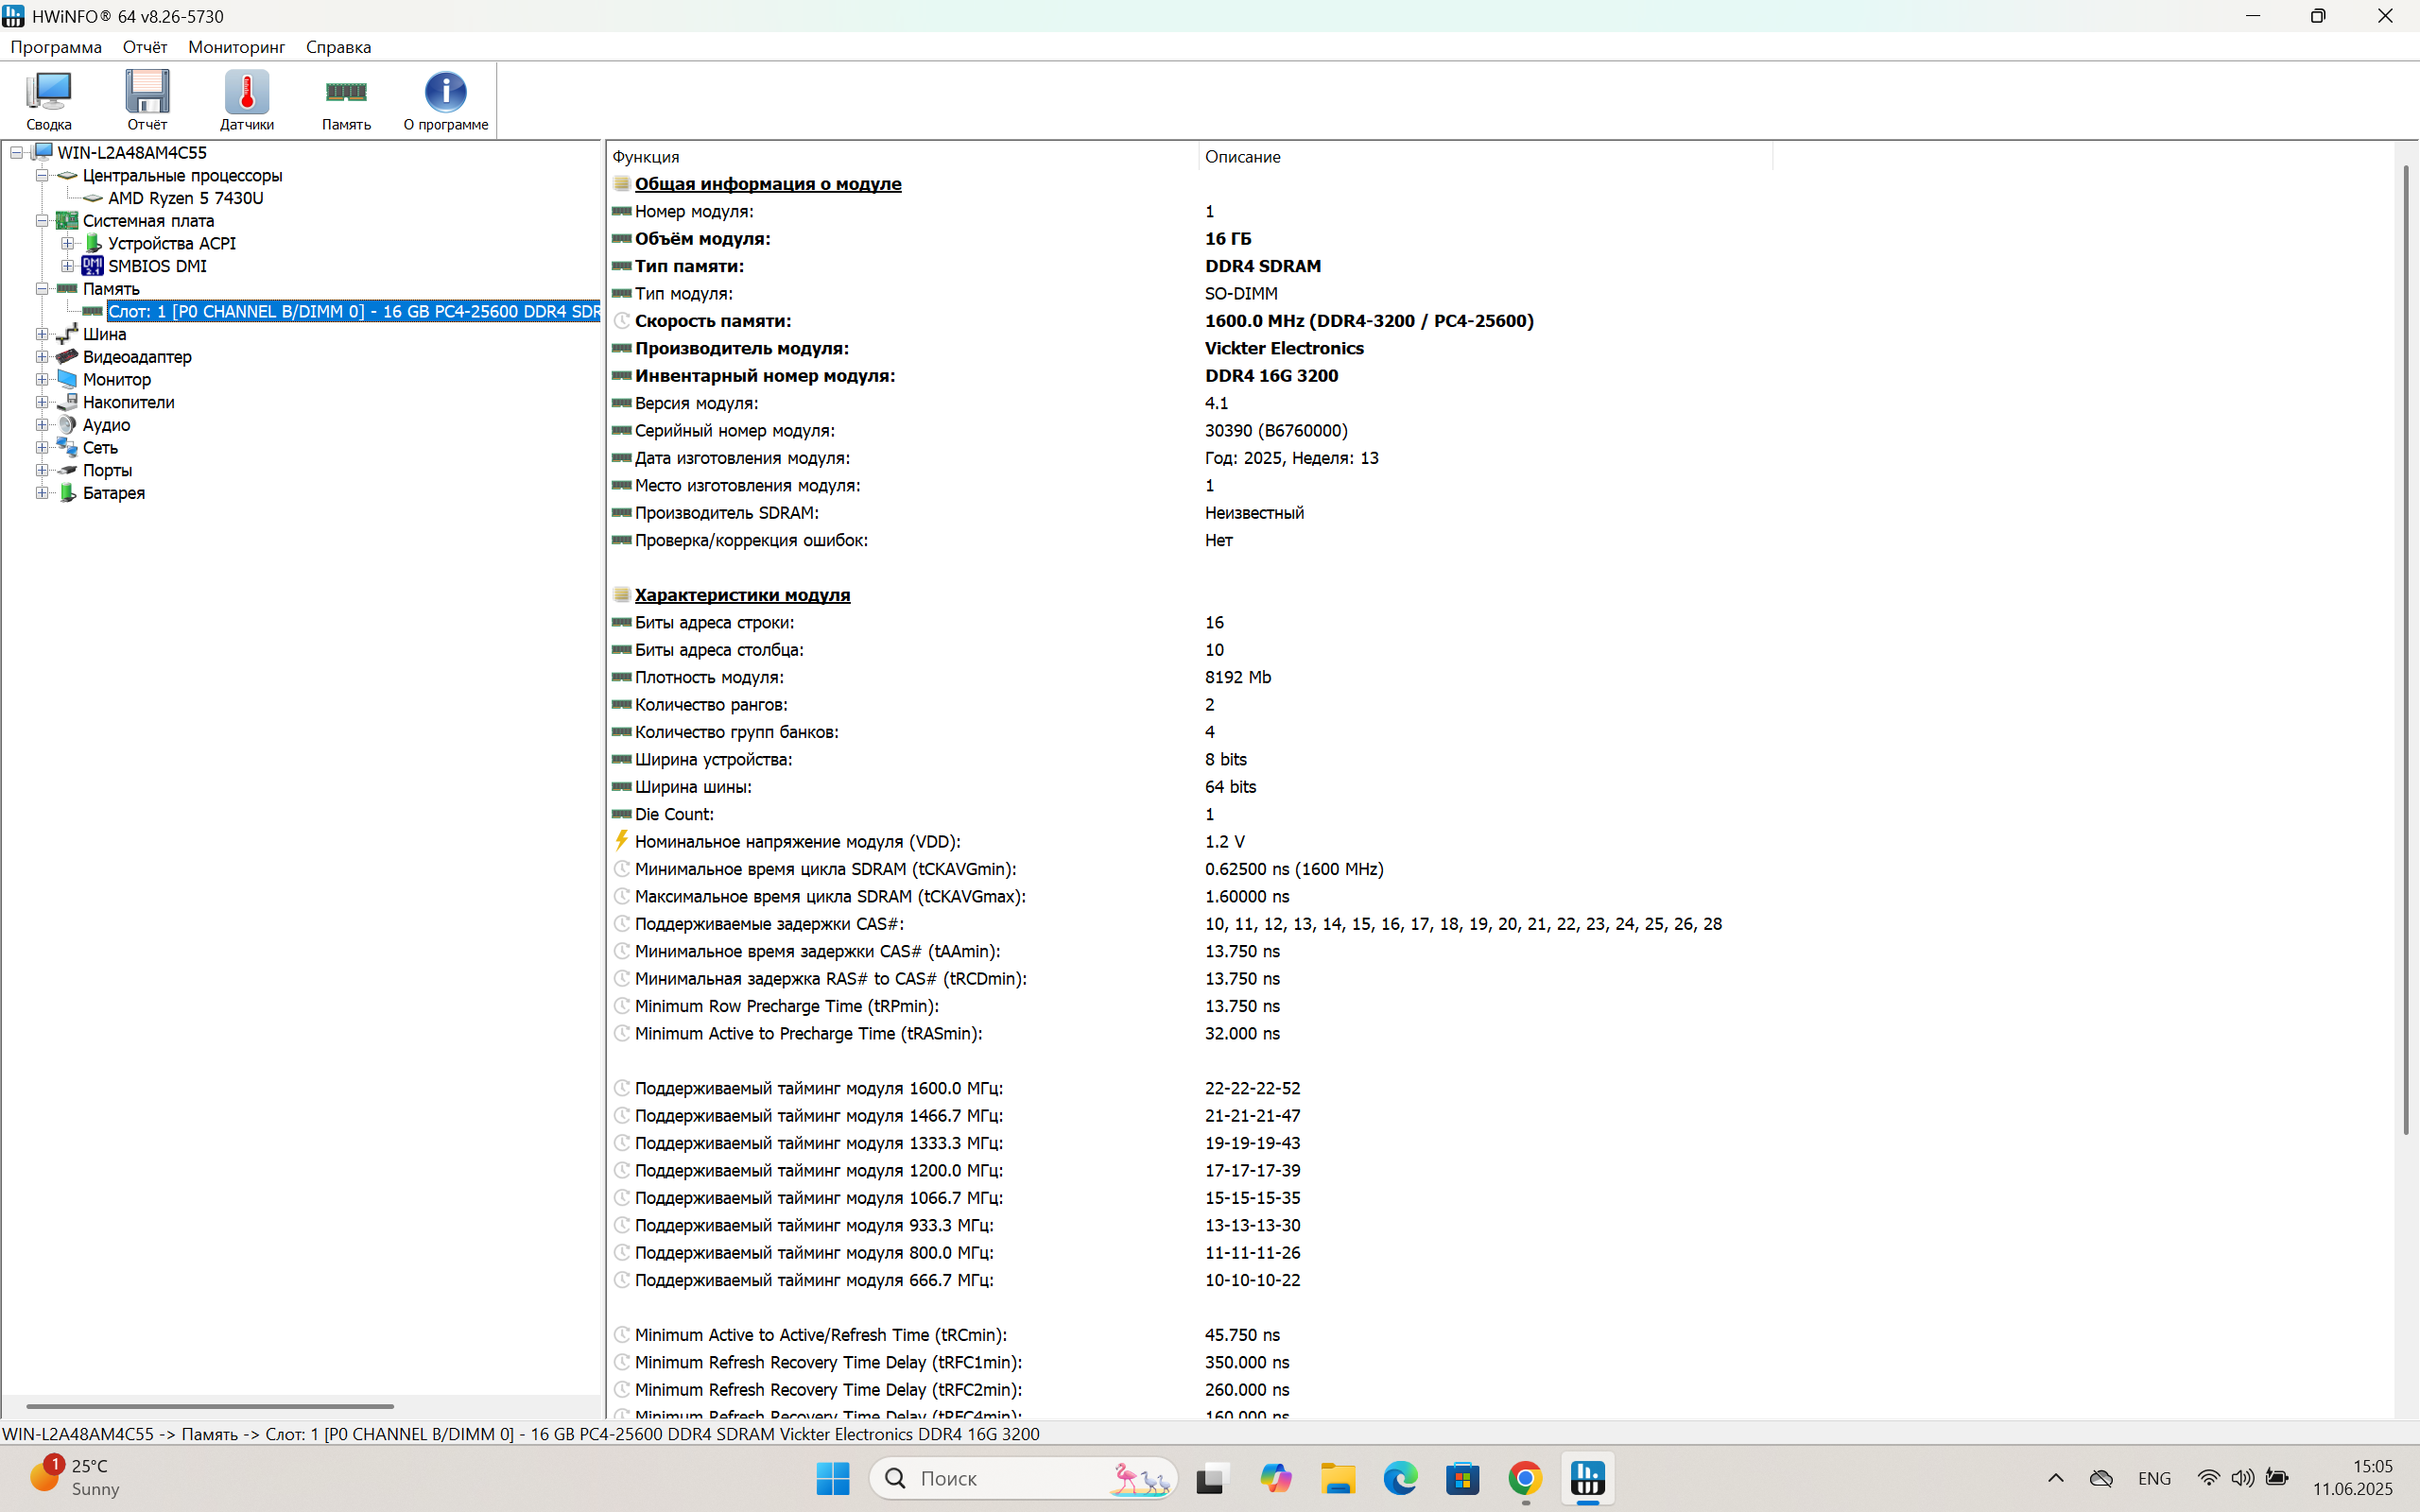Collapse the Память tree node
The height and width of the screenshot is (1512, 2420).
click(x=42, y=289)
